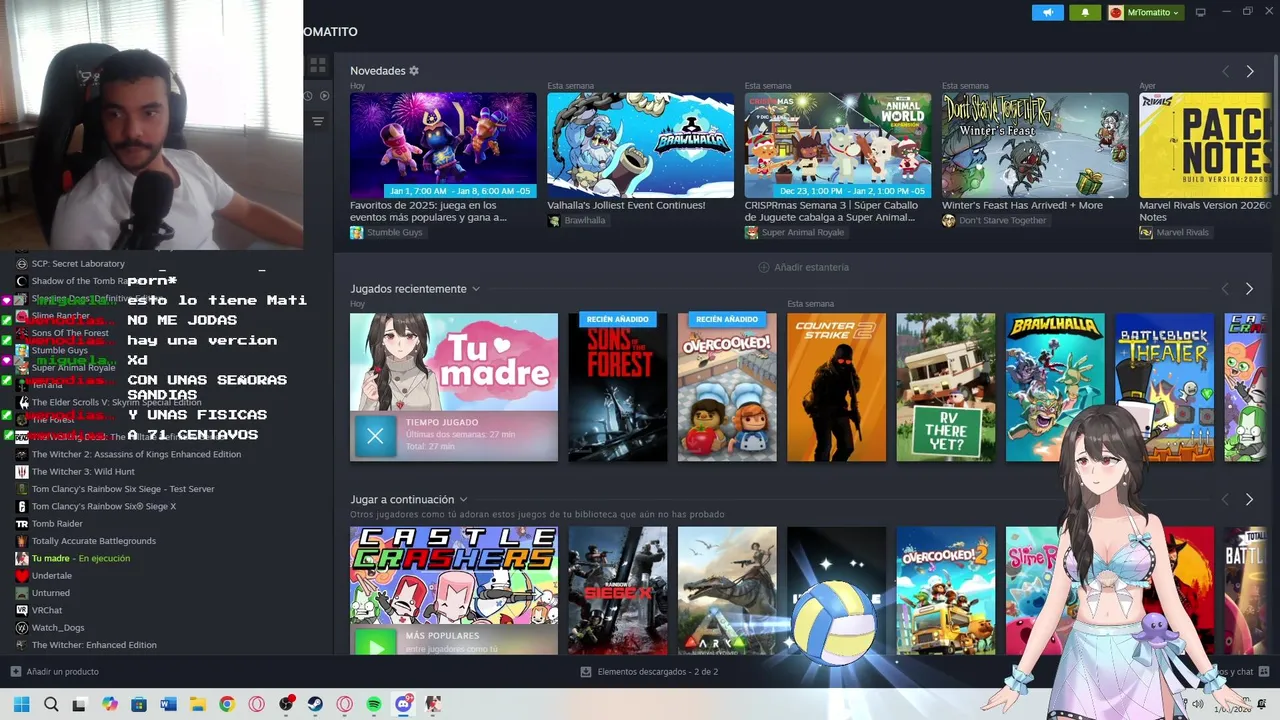The height and width of the screenshot is (720, 1280).
Task: Toggle library grid view icon
Action: 318,65
